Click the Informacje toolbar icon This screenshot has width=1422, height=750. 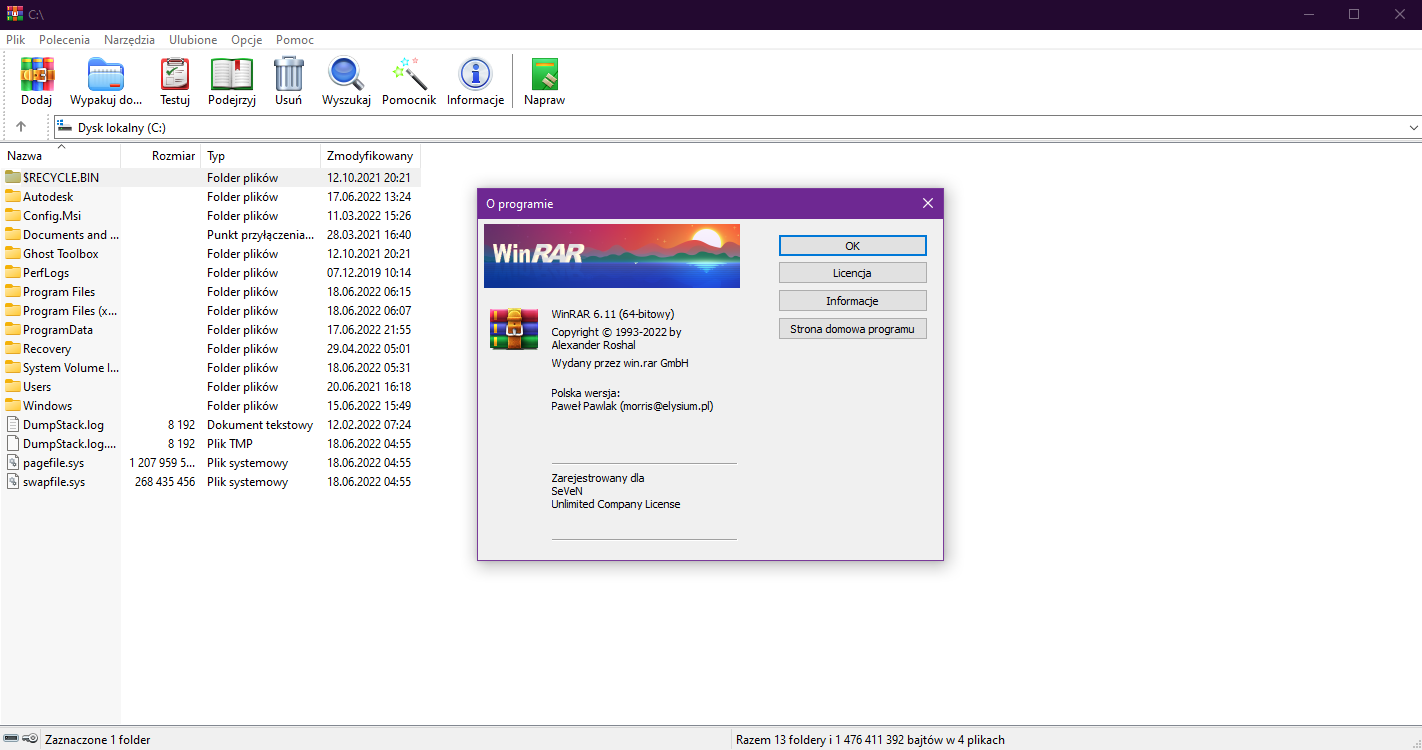[475, 74]
